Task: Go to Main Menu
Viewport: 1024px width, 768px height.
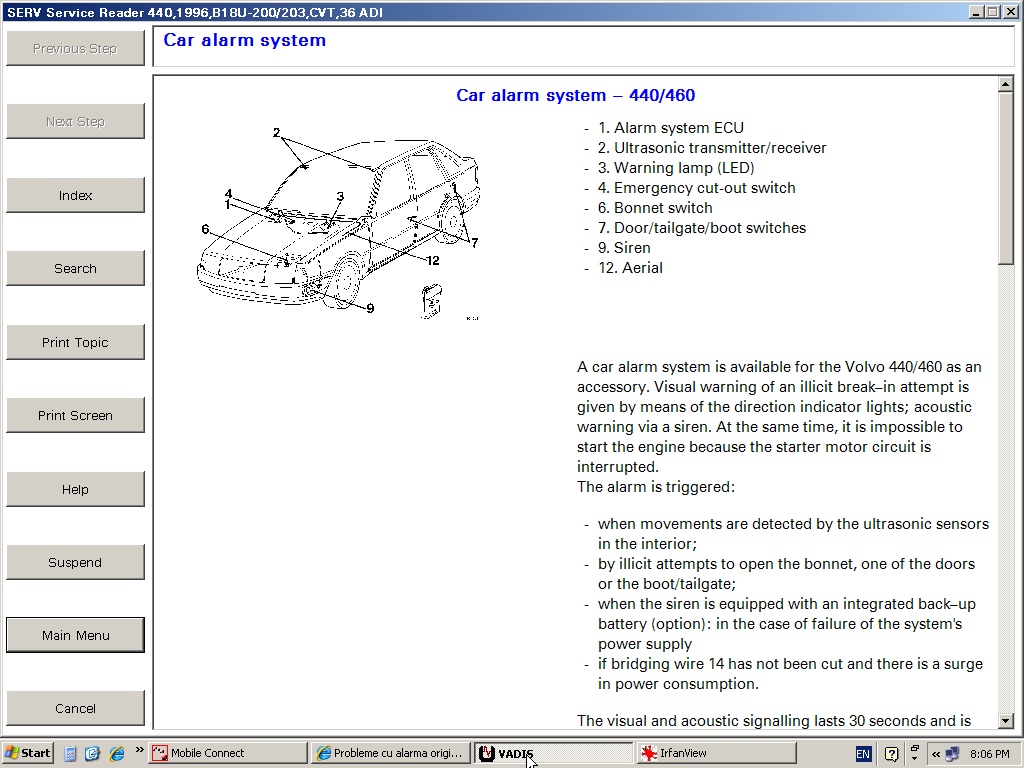Action: 75,635
